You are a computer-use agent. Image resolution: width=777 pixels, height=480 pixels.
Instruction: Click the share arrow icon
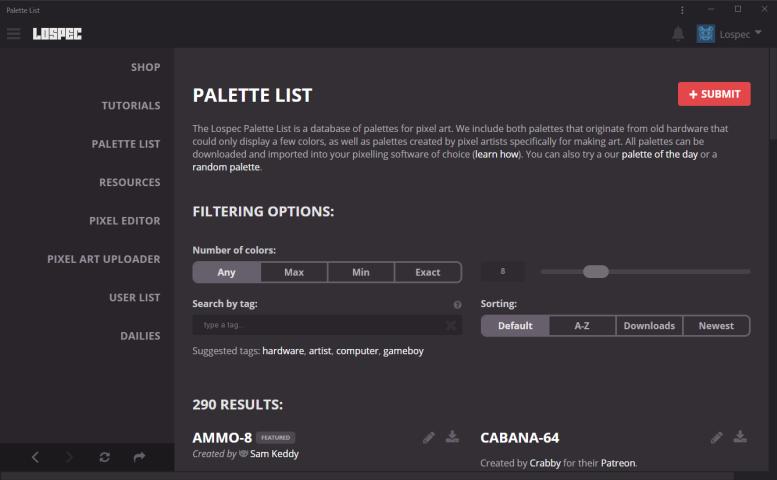coord(139,457)
